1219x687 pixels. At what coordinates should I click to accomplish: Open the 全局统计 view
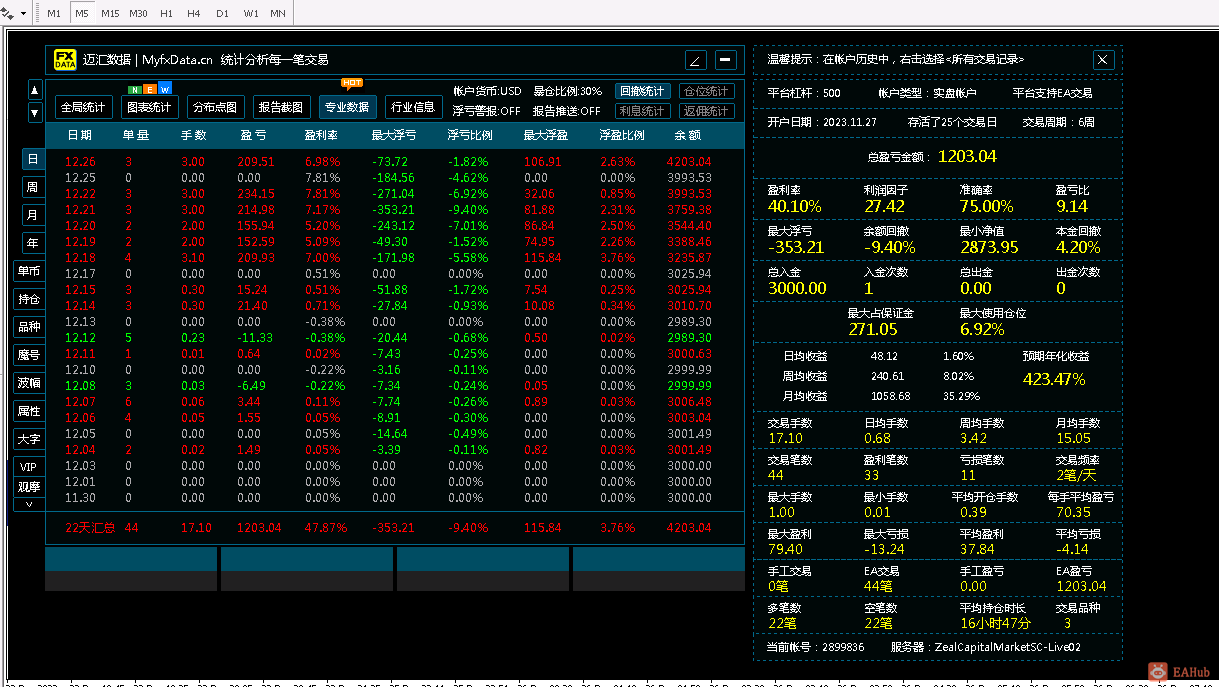84,107
